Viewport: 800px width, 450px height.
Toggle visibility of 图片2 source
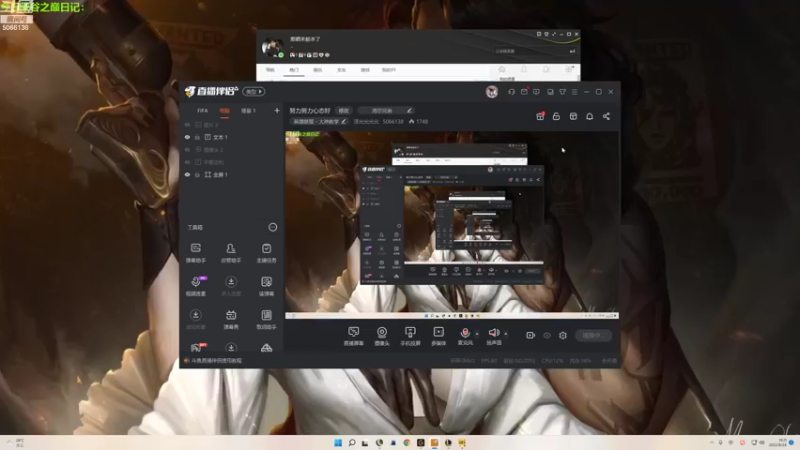(187, 124)
